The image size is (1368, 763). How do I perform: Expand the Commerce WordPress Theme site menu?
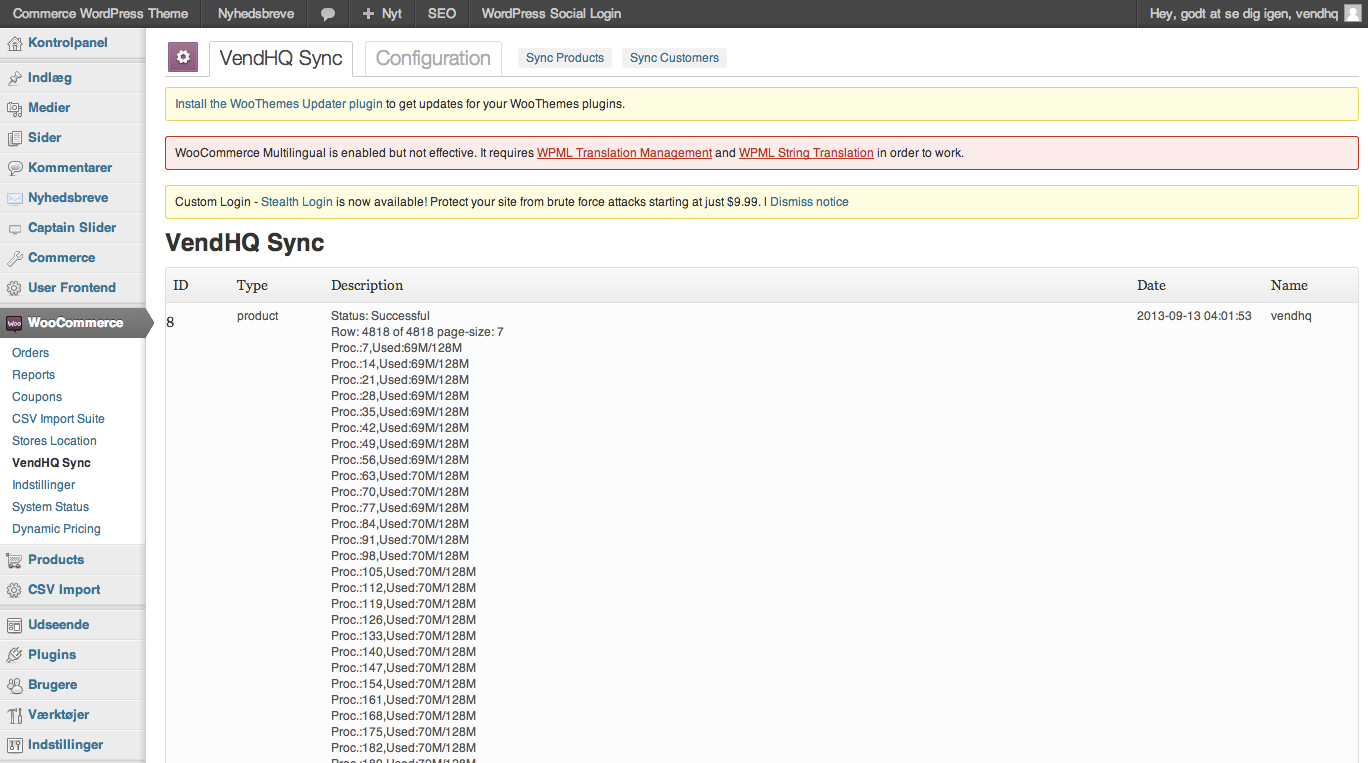(x=100, y=14)
